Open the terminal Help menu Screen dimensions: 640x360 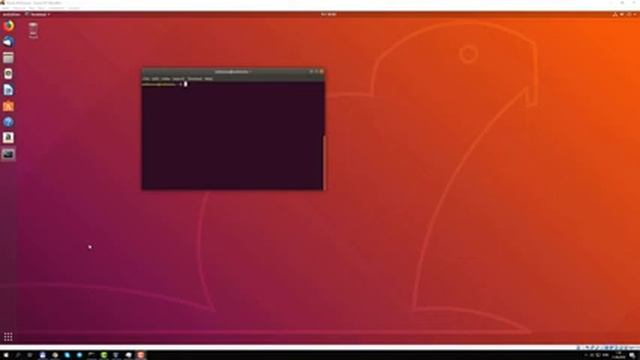pyautogui.click(x=209, y=78)
